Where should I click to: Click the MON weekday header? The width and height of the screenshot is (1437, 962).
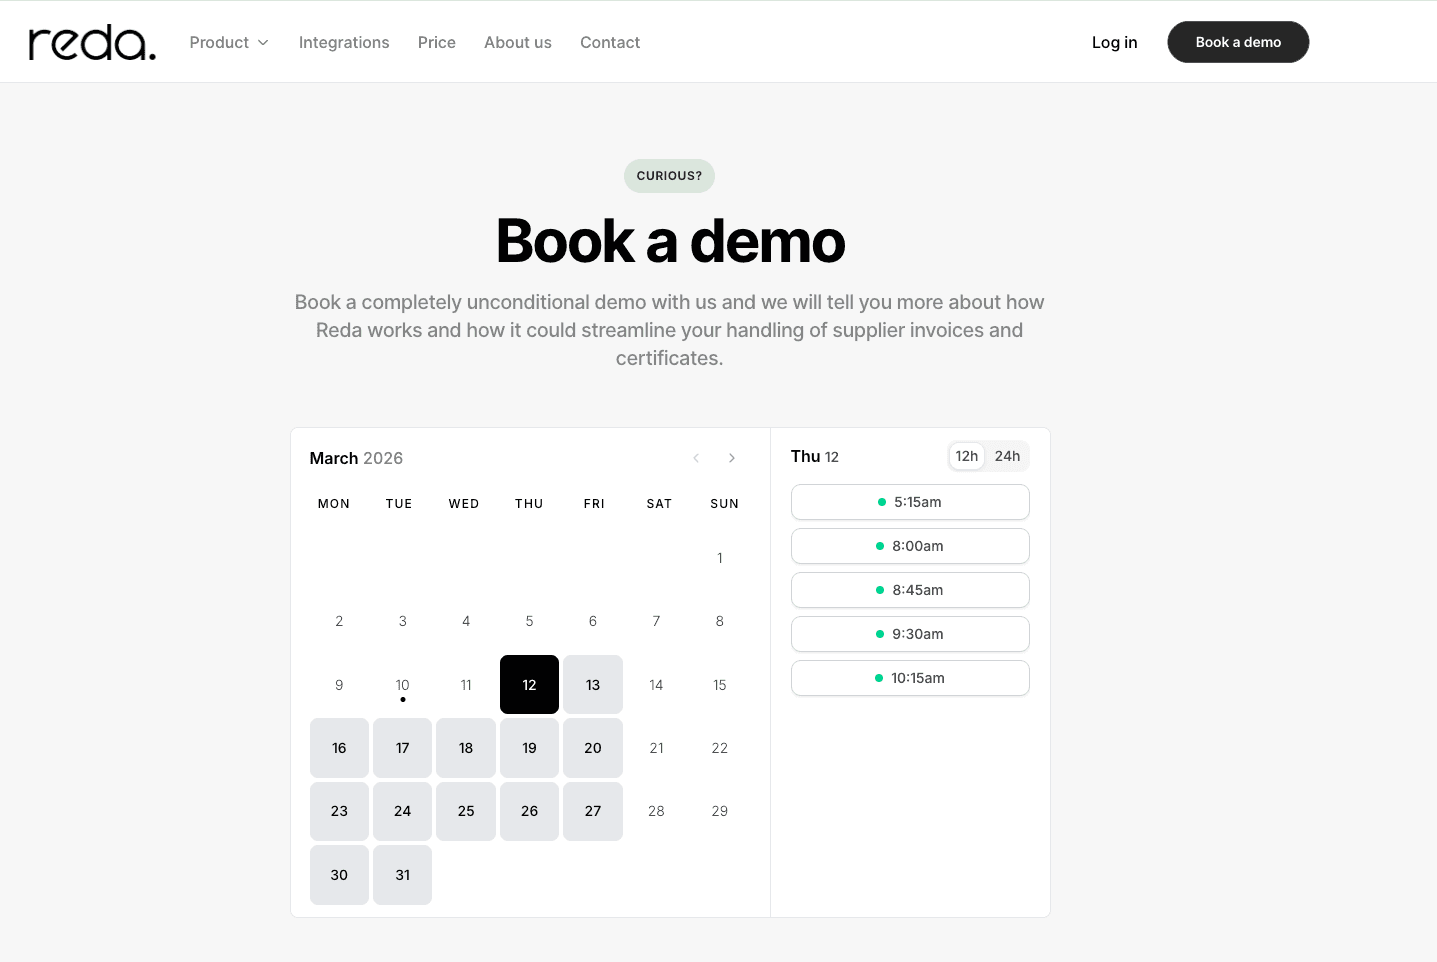pos(334,504)
